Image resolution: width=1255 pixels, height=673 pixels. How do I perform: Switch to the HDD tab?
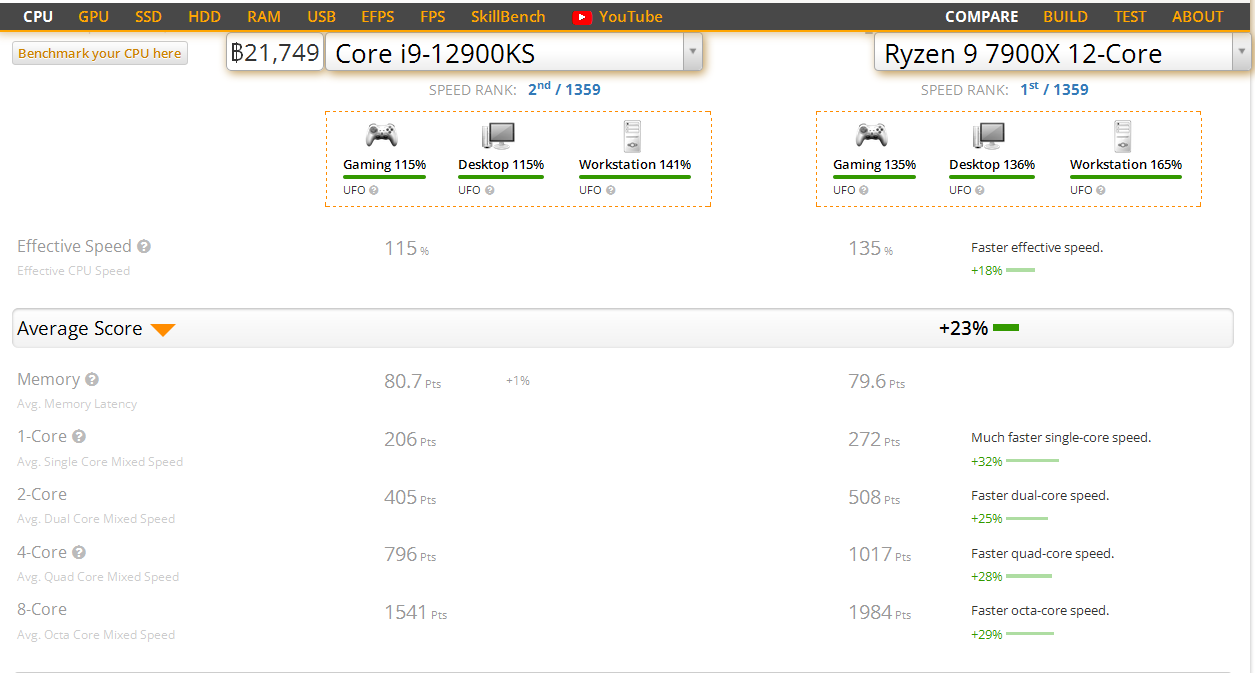click(205, 16)
